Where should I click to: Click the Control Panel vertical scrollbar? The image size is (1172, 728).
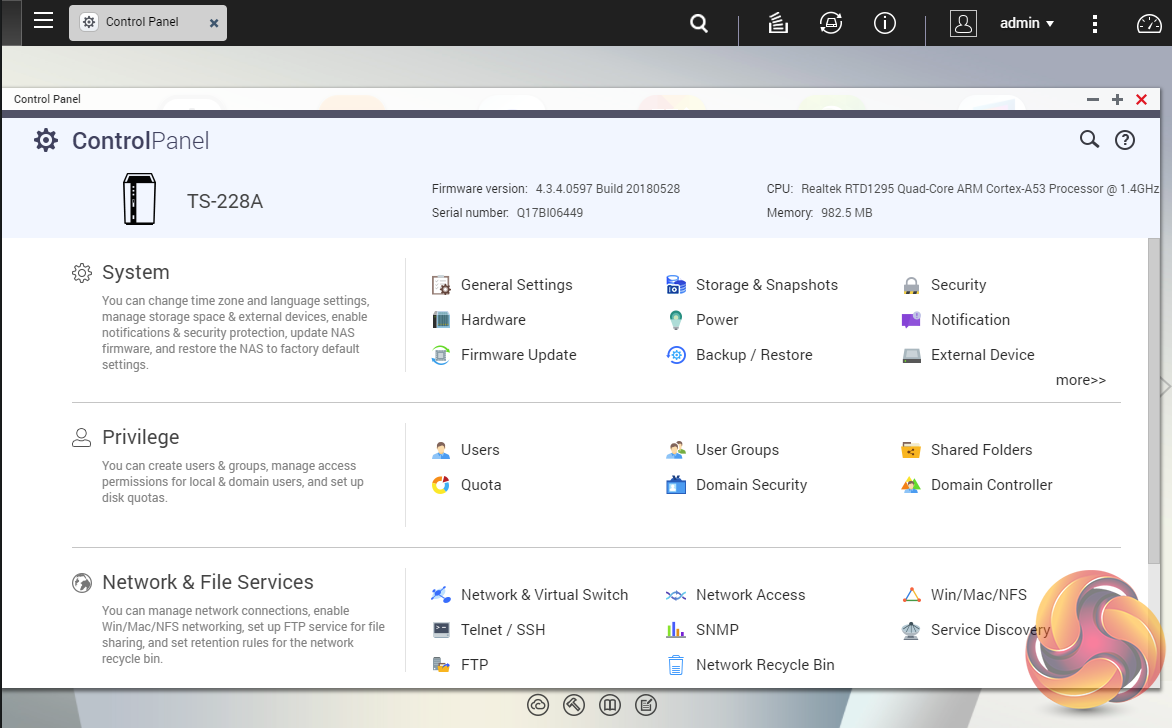pyautogui.click(x=1154, y=400)
